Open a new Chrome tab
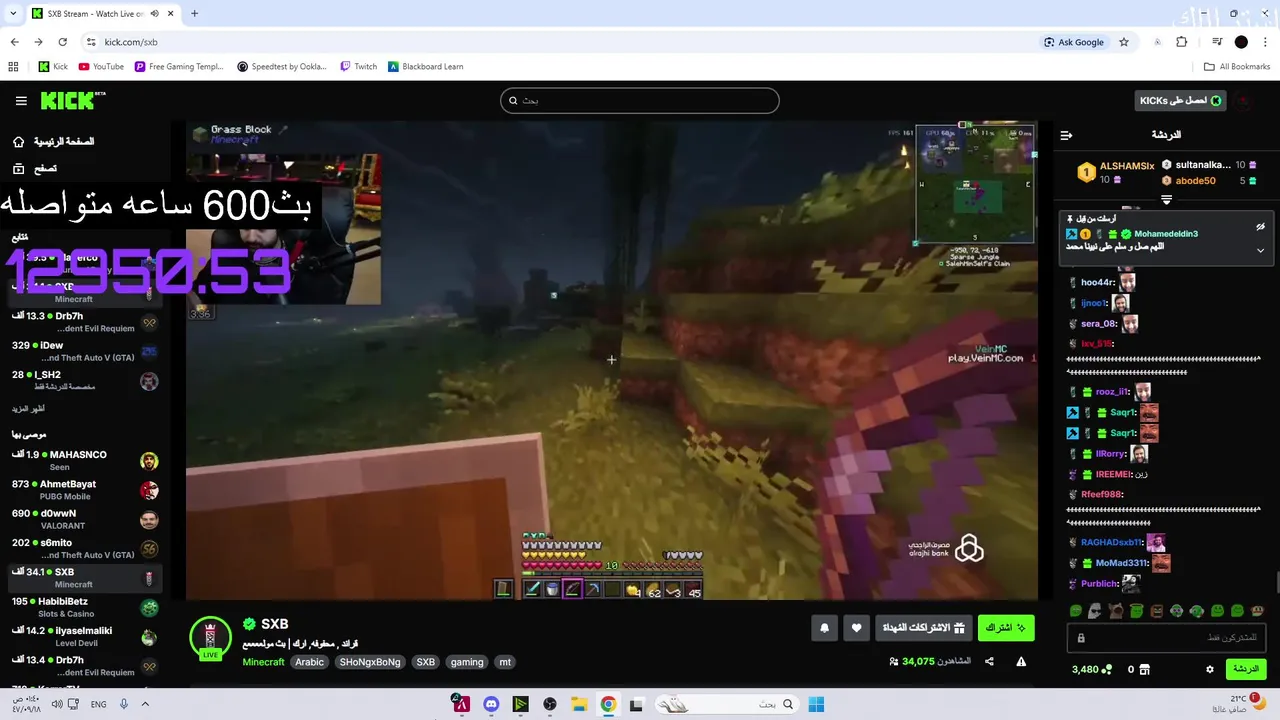The image size is (1280, 720). tap(194, 14)
